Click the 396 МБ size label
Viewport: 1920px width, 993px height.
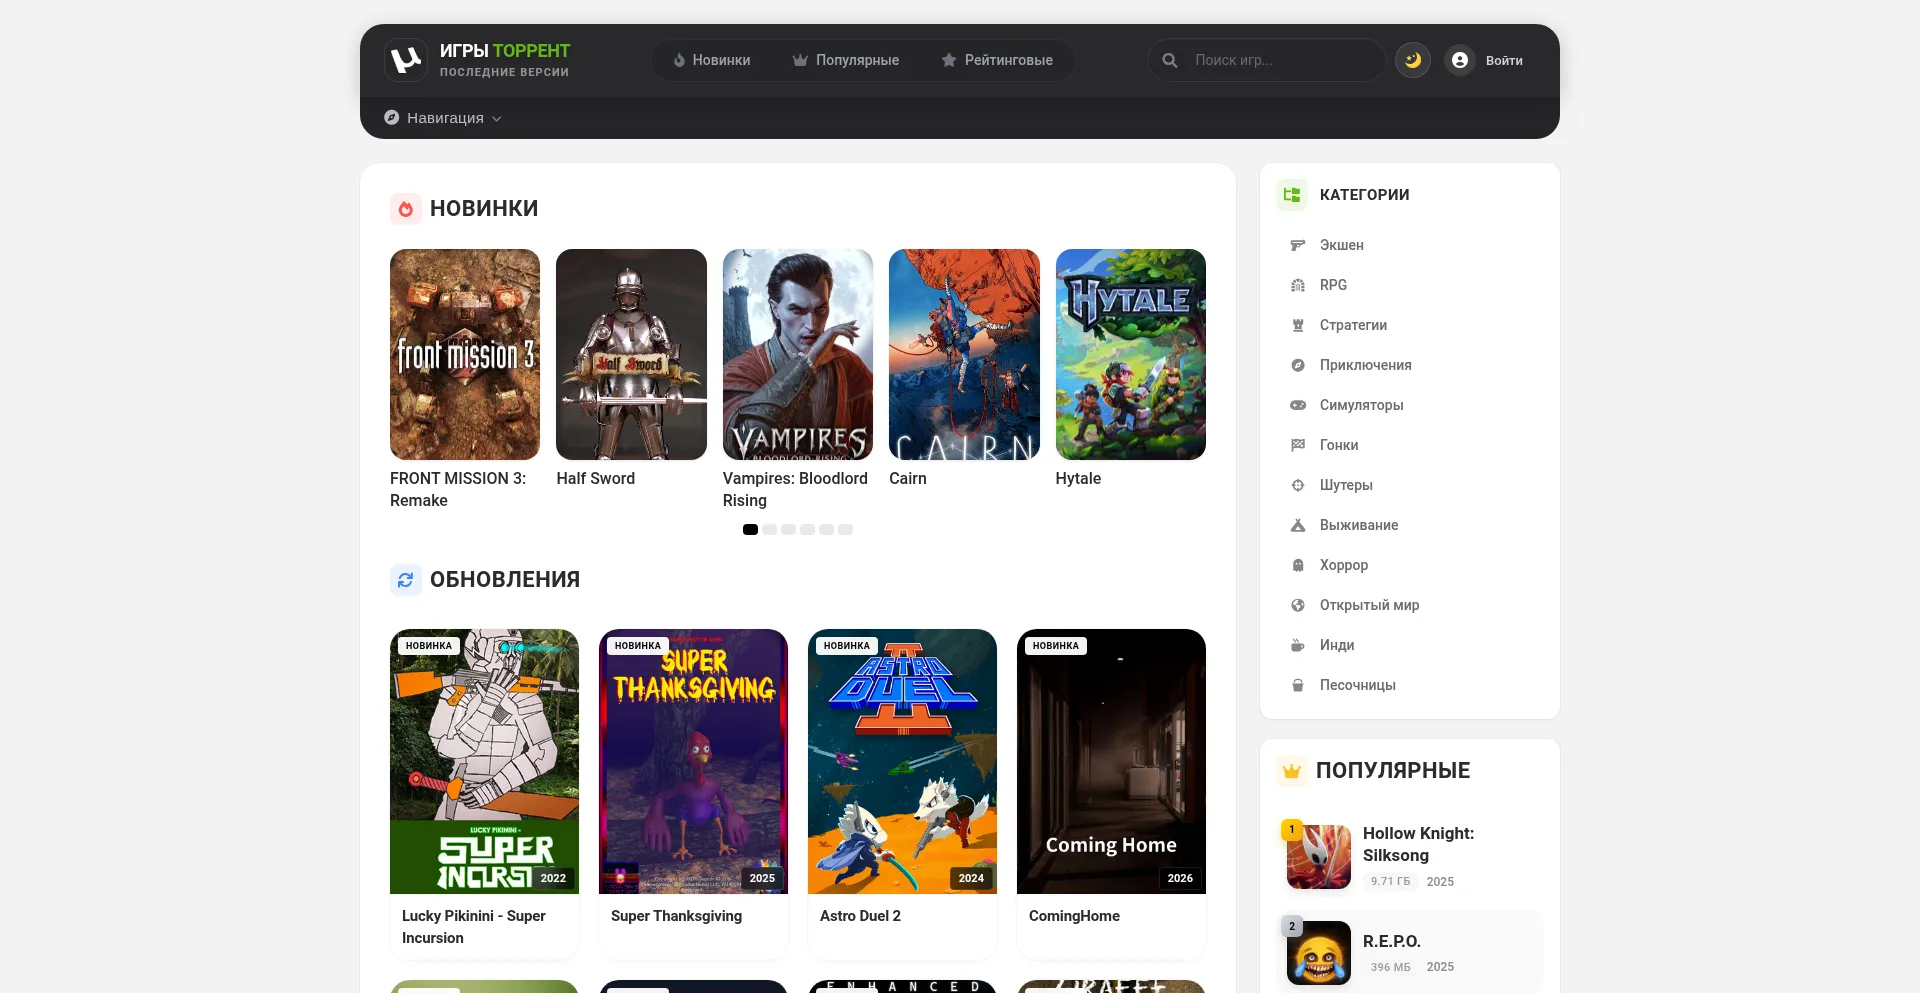point(1390,967)
